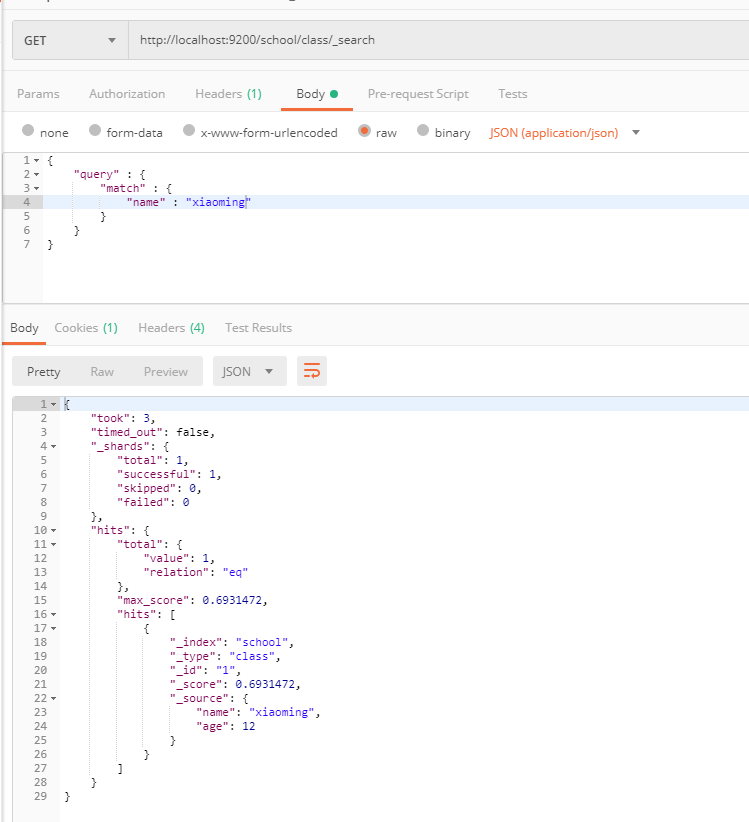749x822 pixels.
Task: Open the response Headers (4) tab
Action: (x=171, y=328)
